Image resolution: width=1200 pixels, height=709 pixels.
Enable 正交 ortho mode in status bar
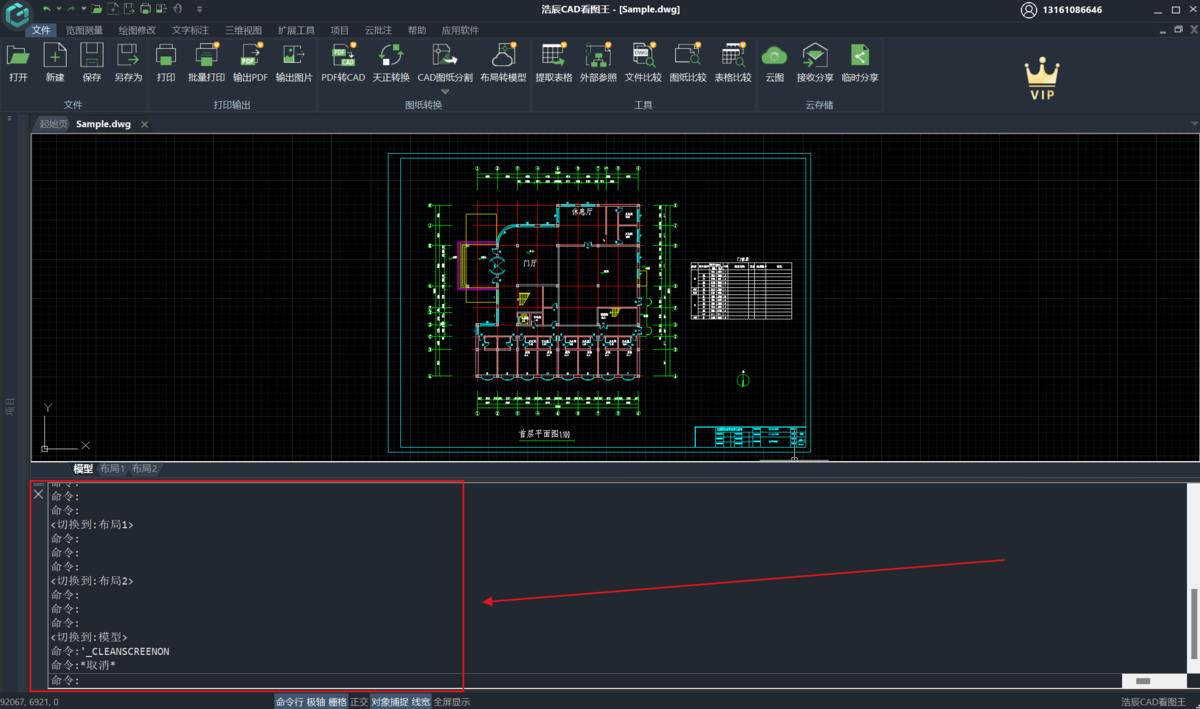359,702
